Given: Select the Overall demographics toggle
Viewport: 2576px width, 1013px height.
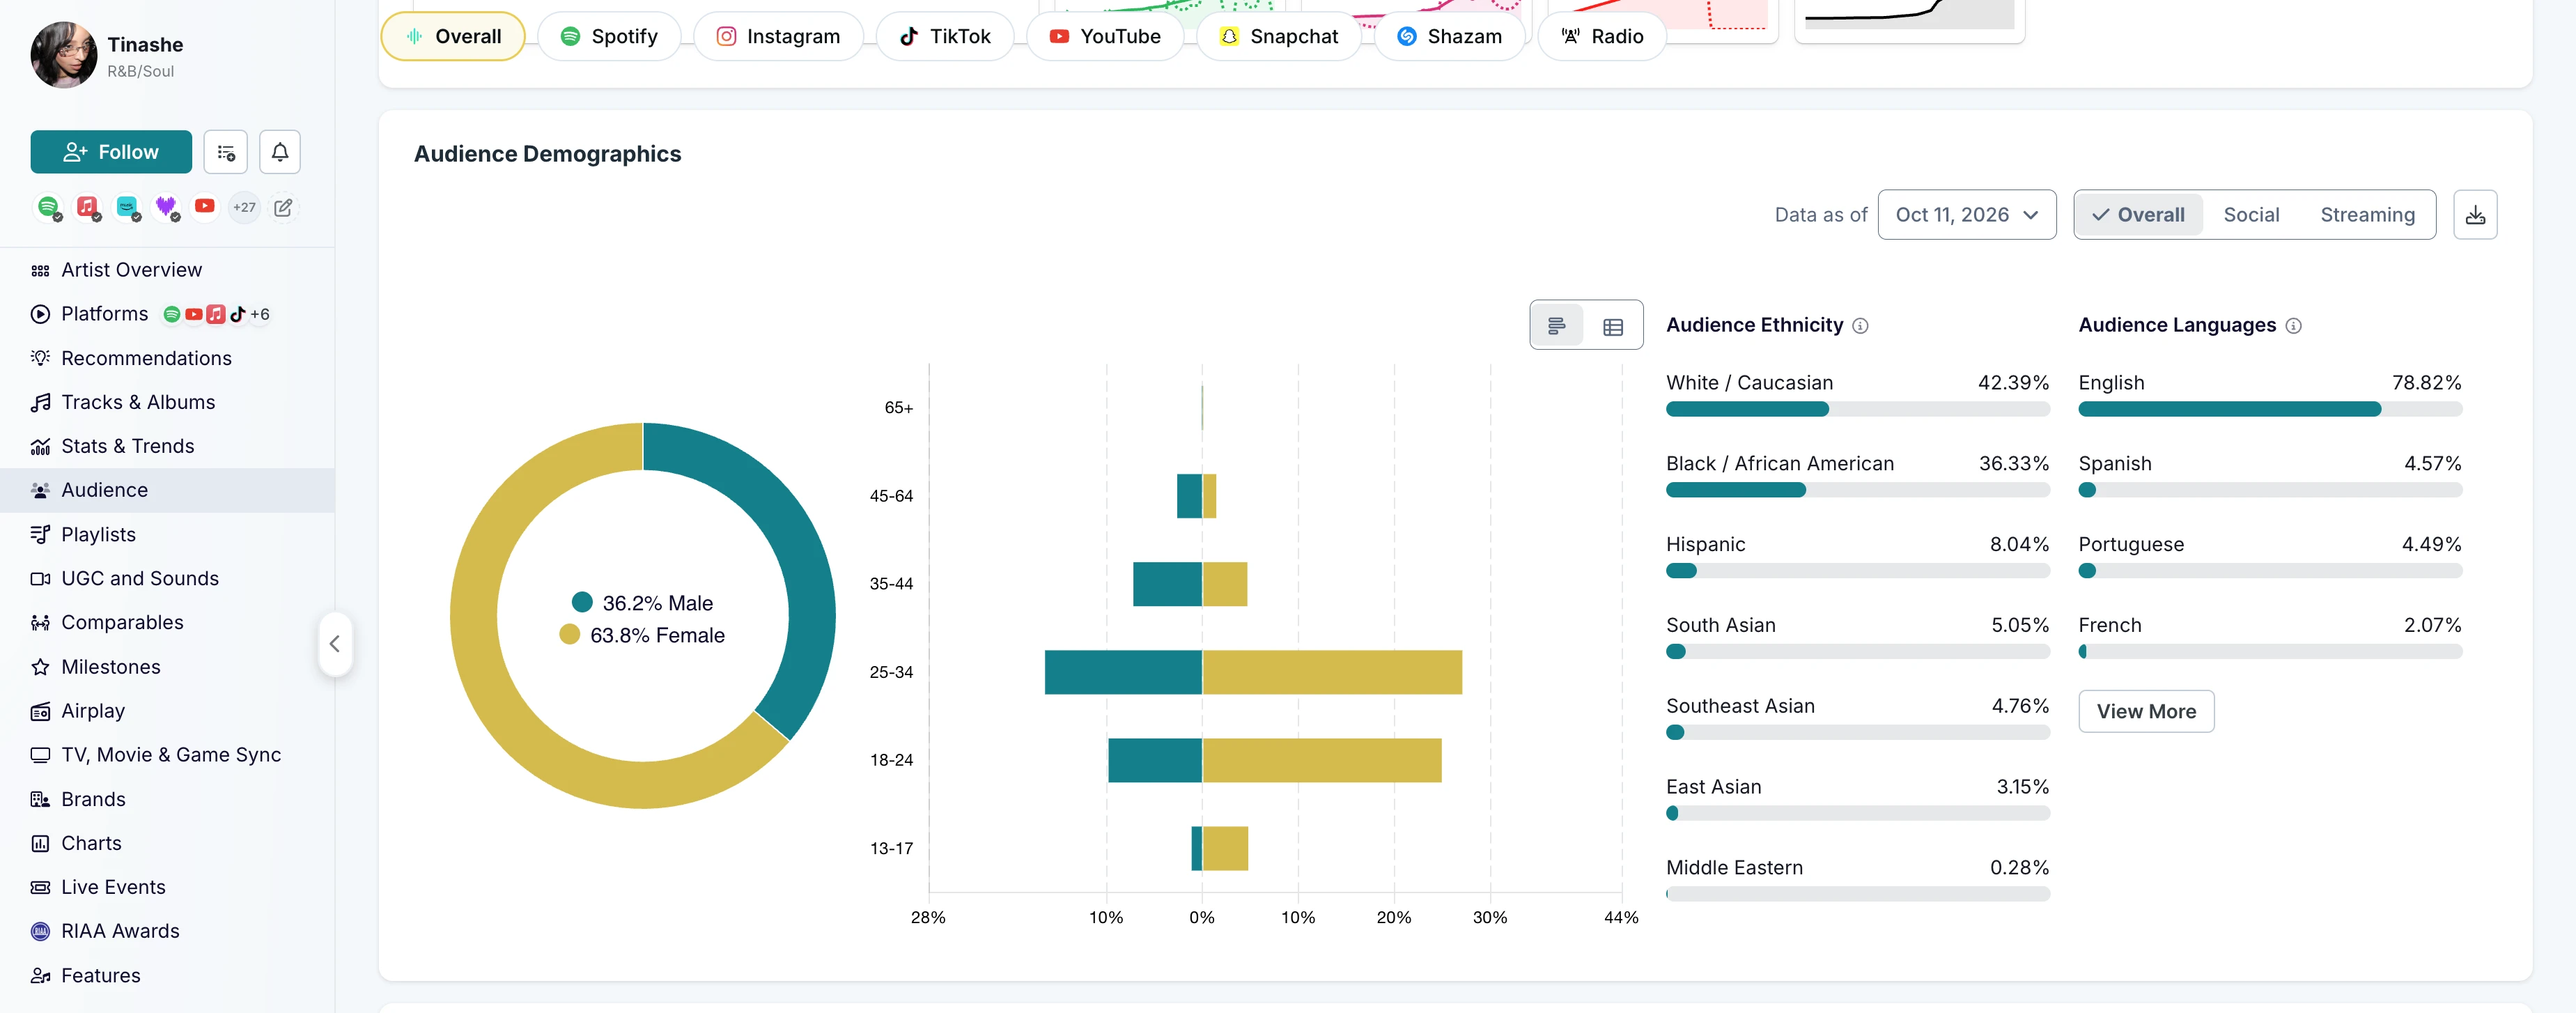Looking at the screenshot, I should 2139,215.
